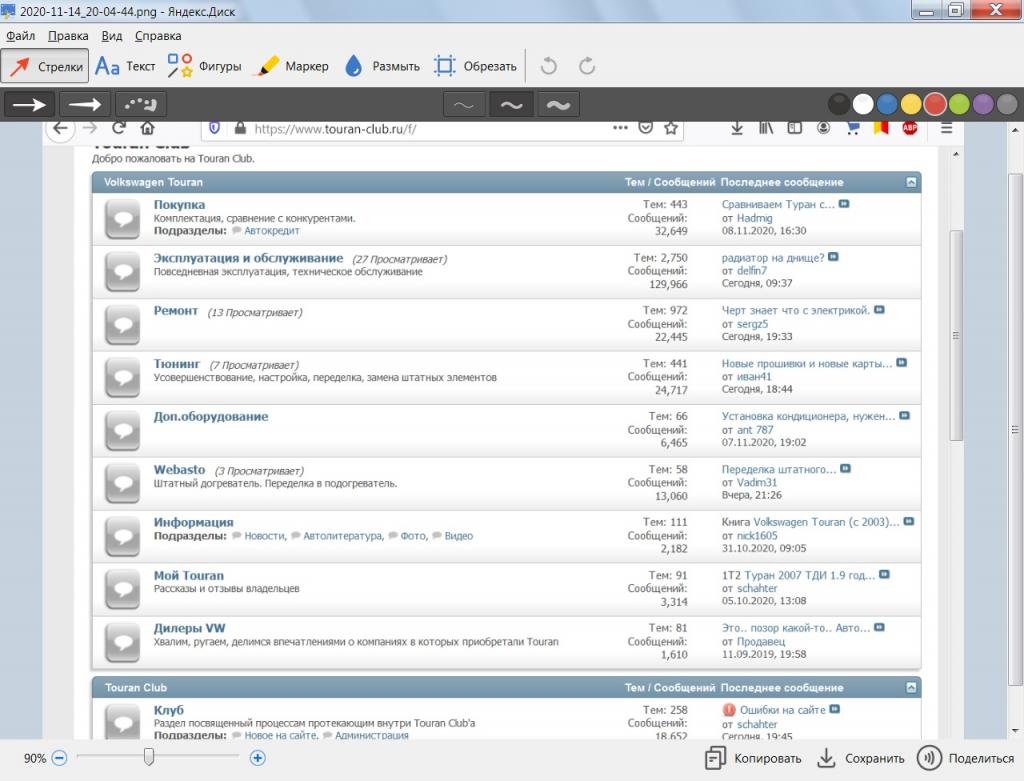The width and height of the screenshot is (1024, 781).
Task: Pick the green color swatch
Action: tap(959, 104)
